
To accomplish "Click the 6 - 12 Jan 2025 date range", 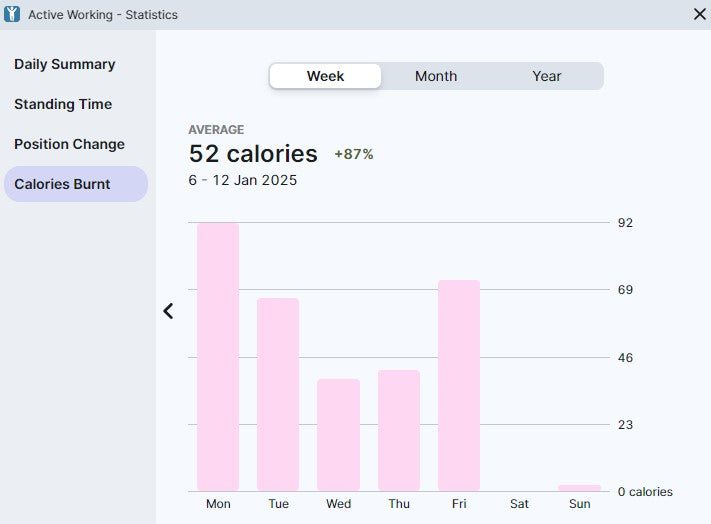I will pyautogui.click(x=243, y=180).
